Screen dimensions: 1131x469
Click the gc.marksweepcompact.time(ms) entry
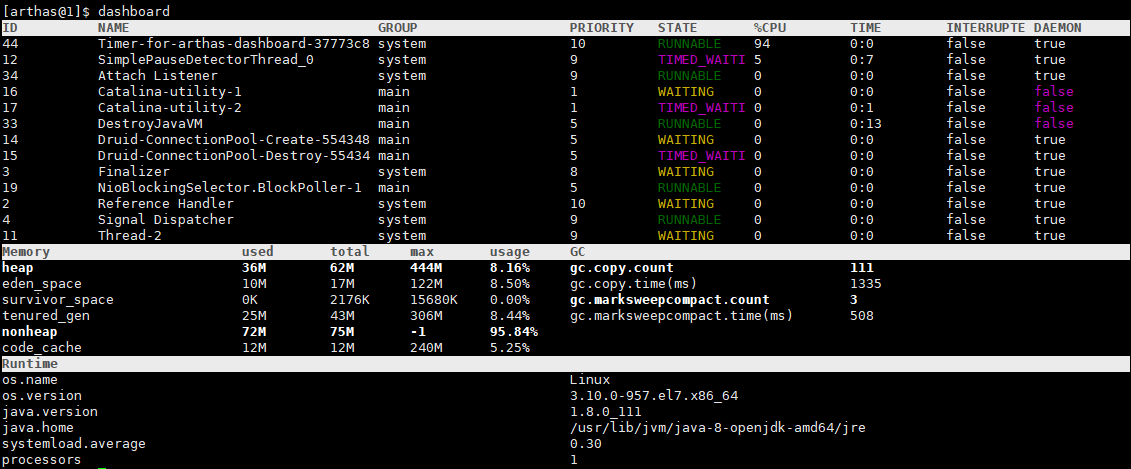tap(682, 316)
